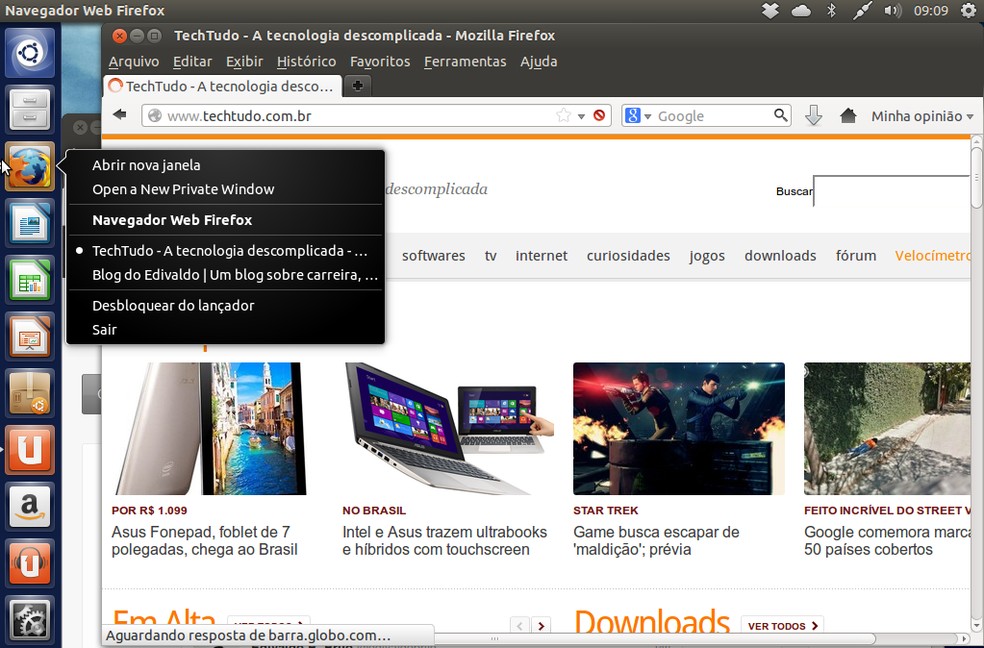
Task: Click next arrow in Em Alta carousel
Action: (x=541, y=625)
